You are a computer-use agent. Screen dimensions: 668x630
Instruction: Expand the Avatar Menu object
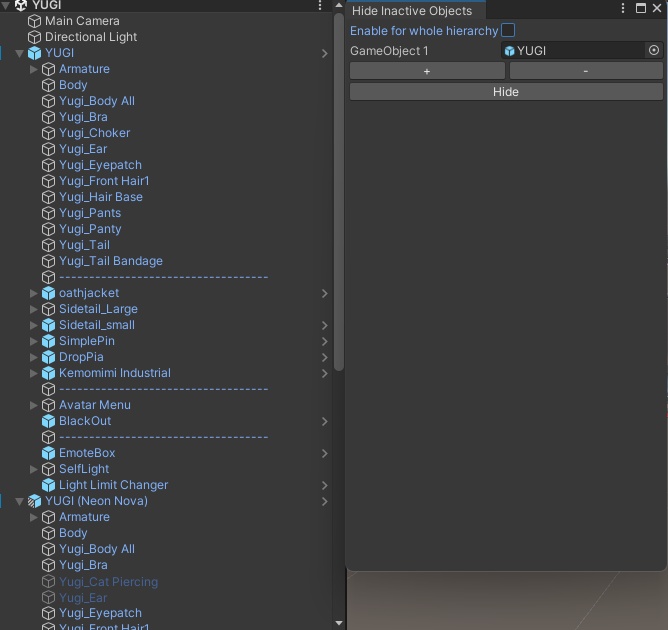coord(34,405)
